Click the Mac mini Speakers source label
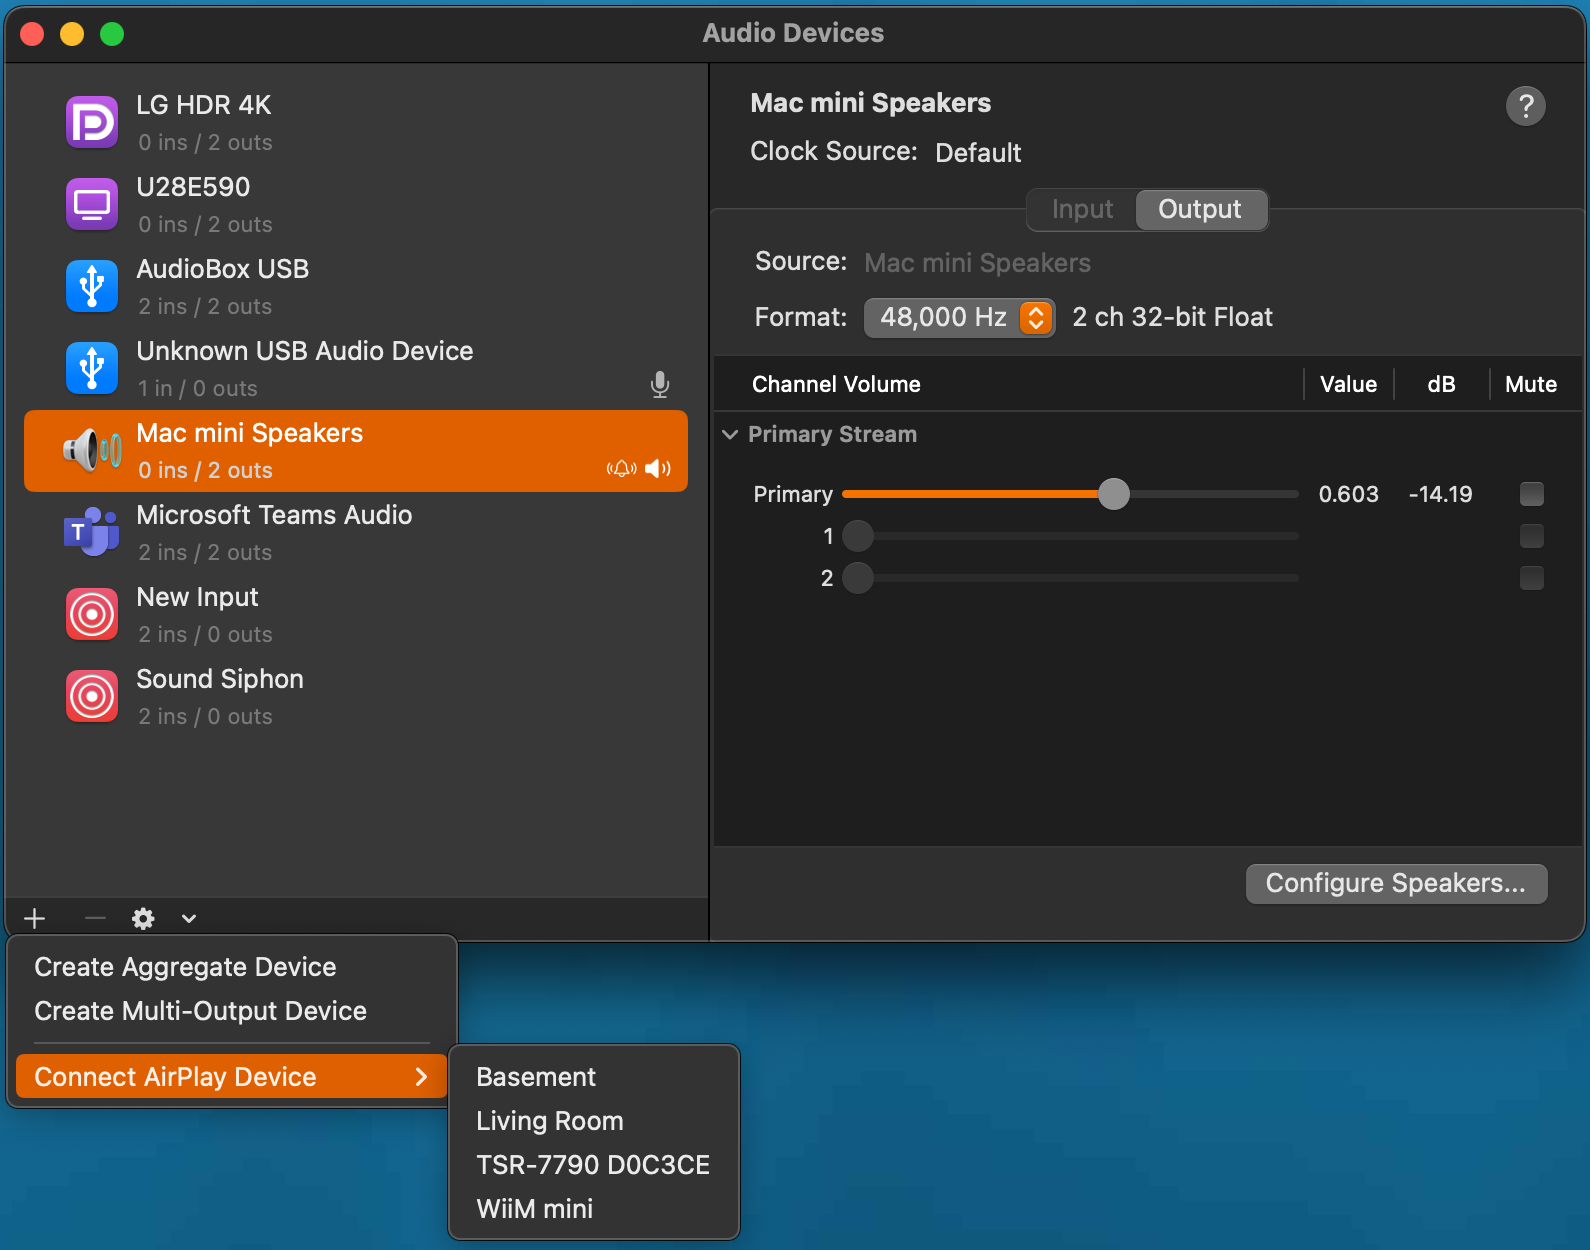1590x1250 pixels. click(x=977, y=263)
